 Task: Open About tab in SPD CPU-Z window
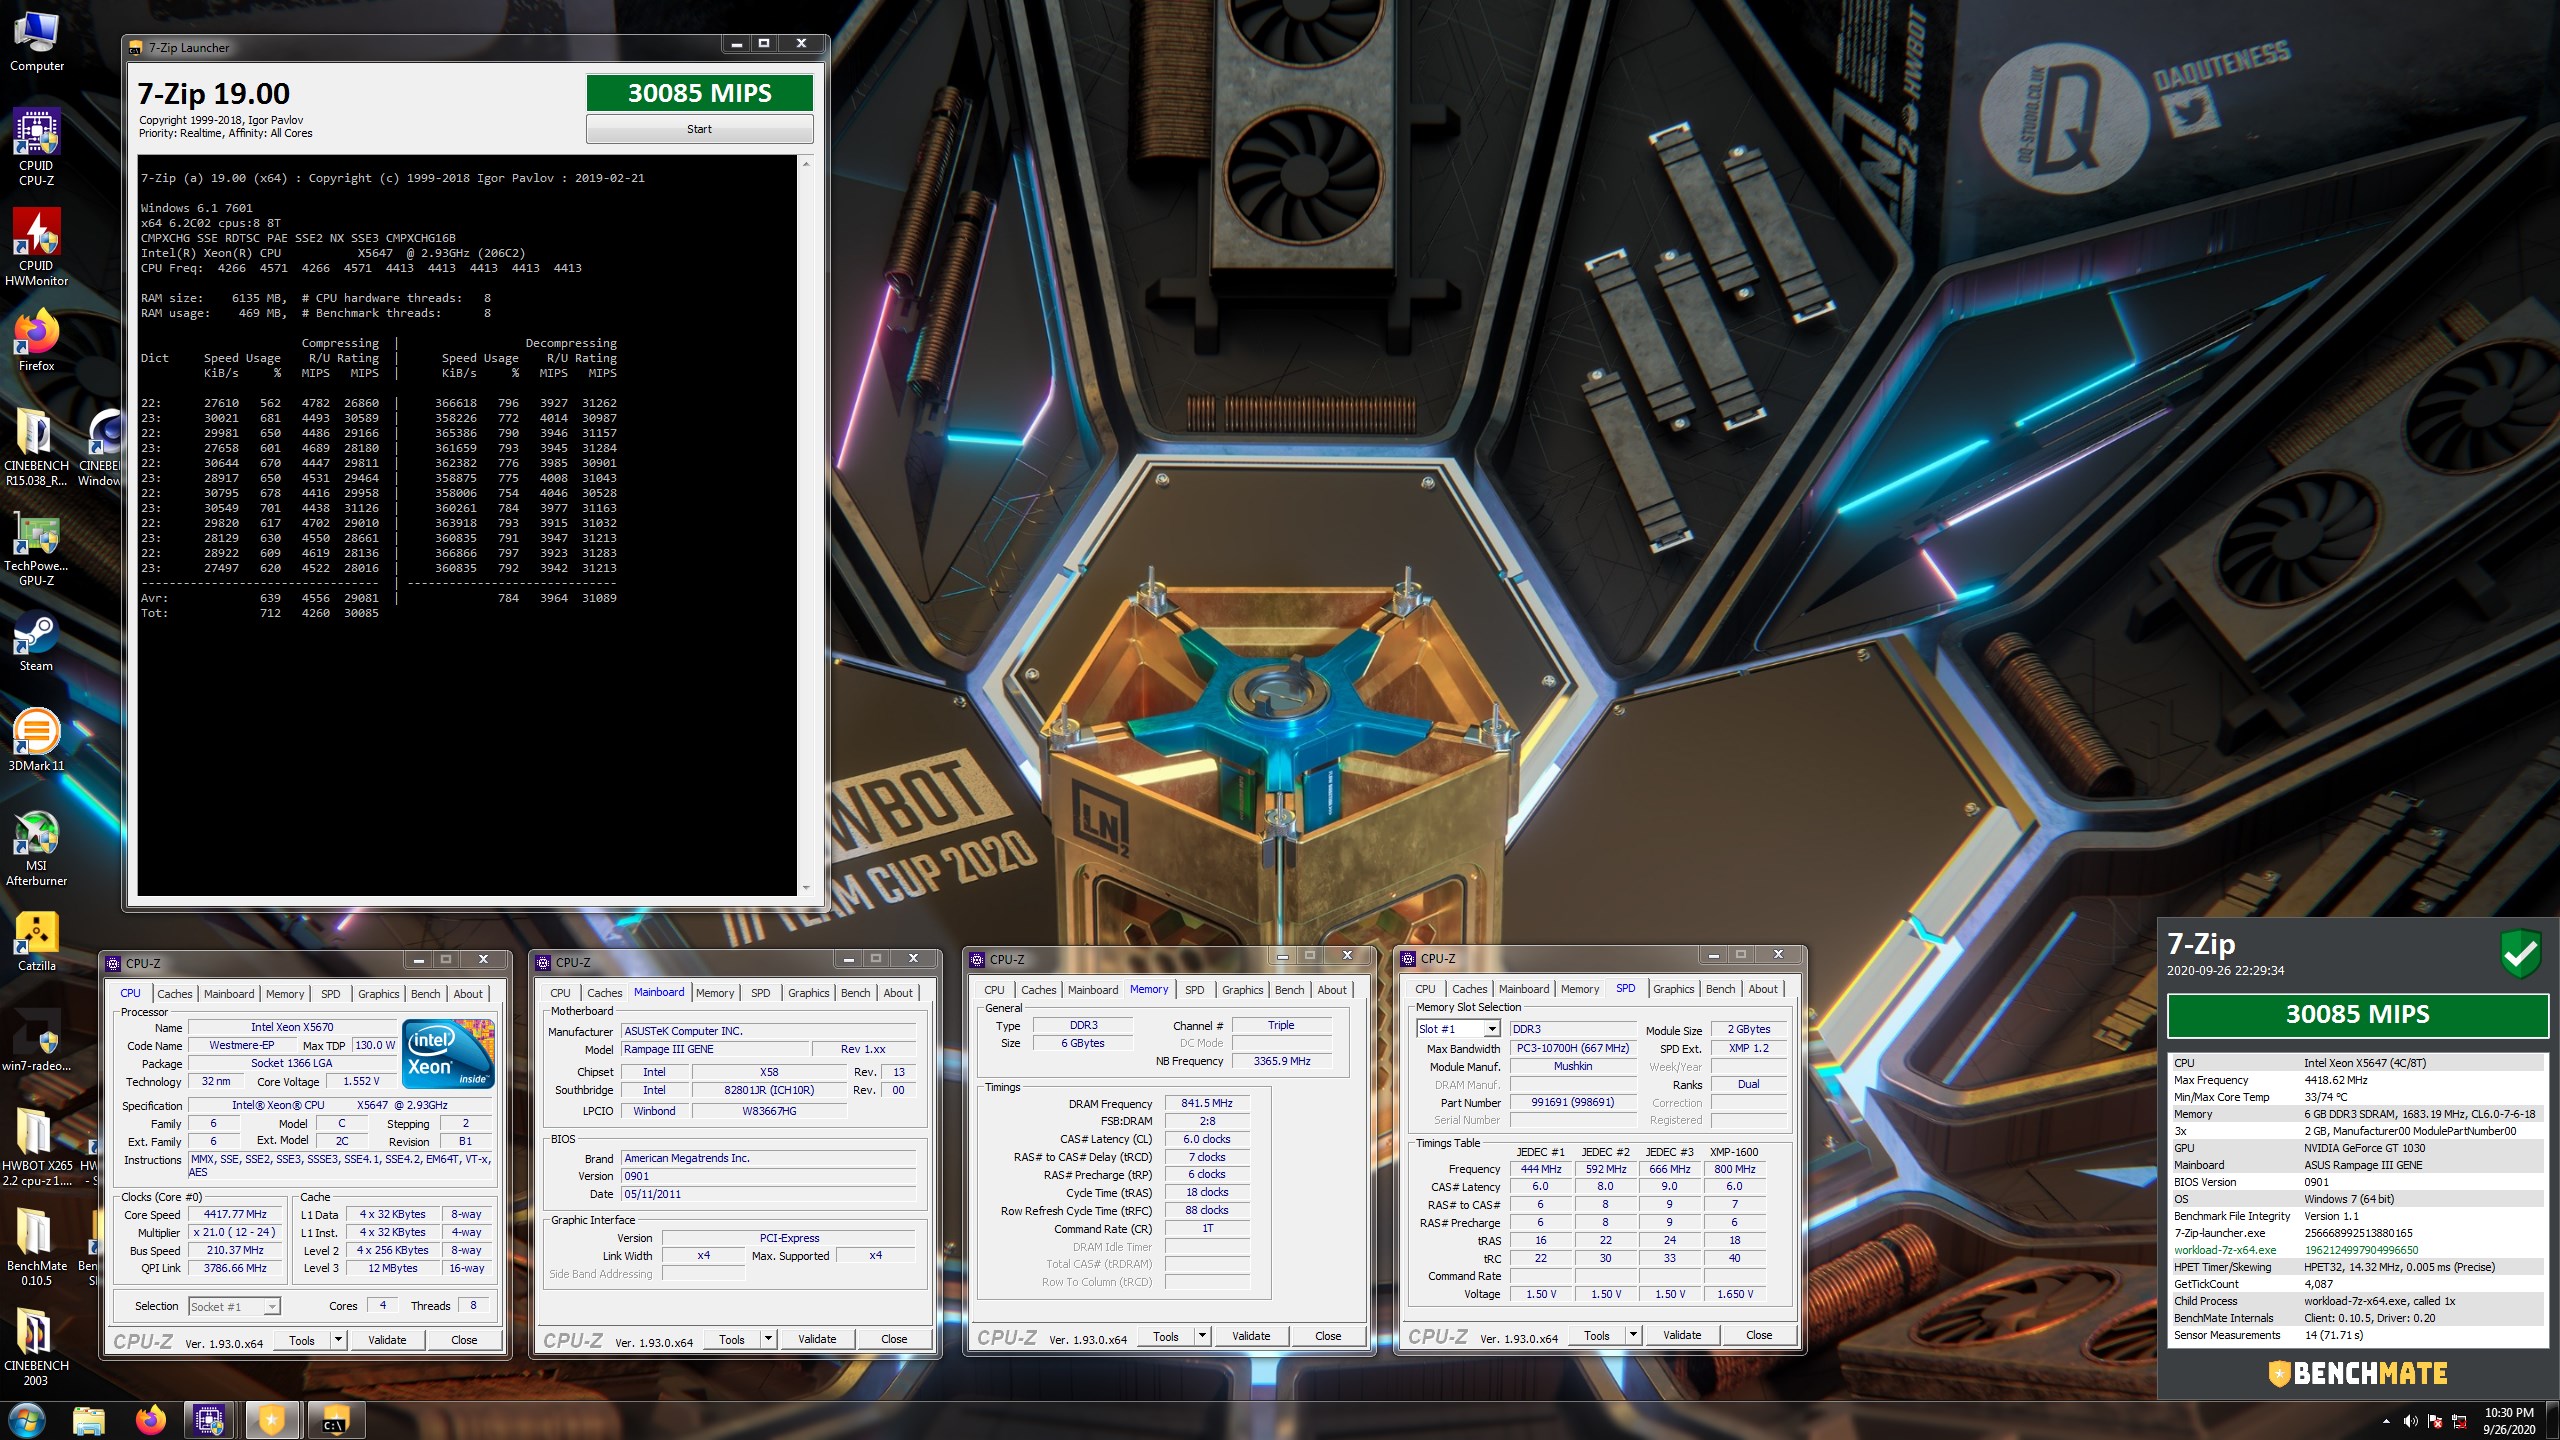coord(1763,988)
